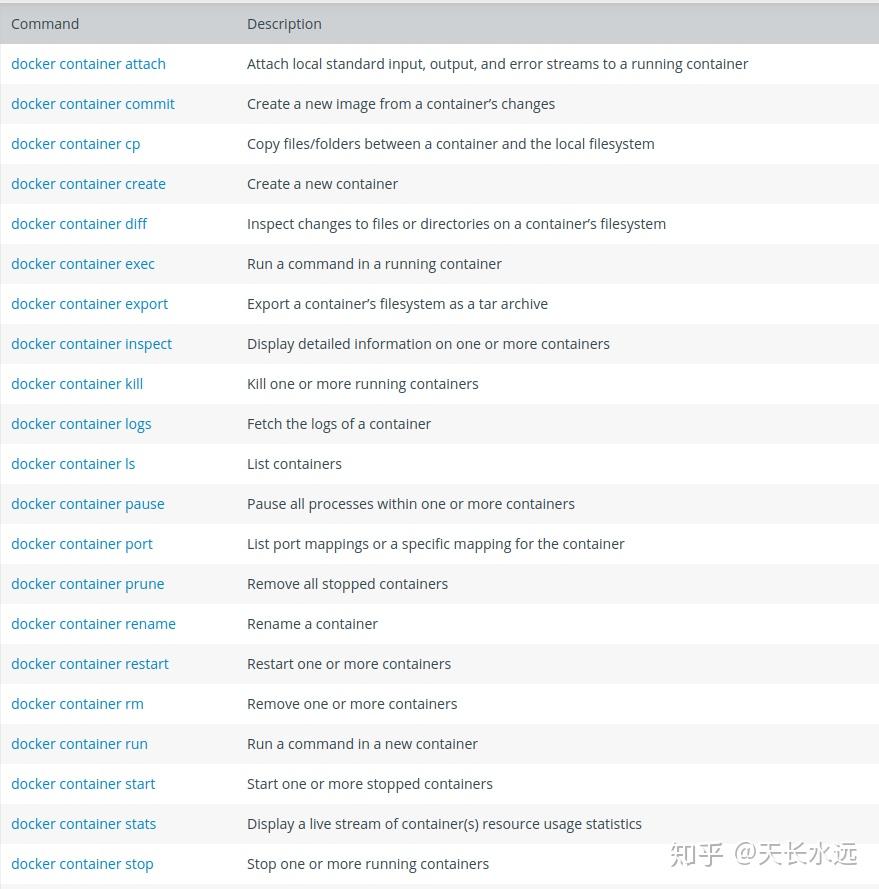Click 'Attach local standard input, output' description
The height and width of the screenshot is (889, 879).
click(498, 64)
